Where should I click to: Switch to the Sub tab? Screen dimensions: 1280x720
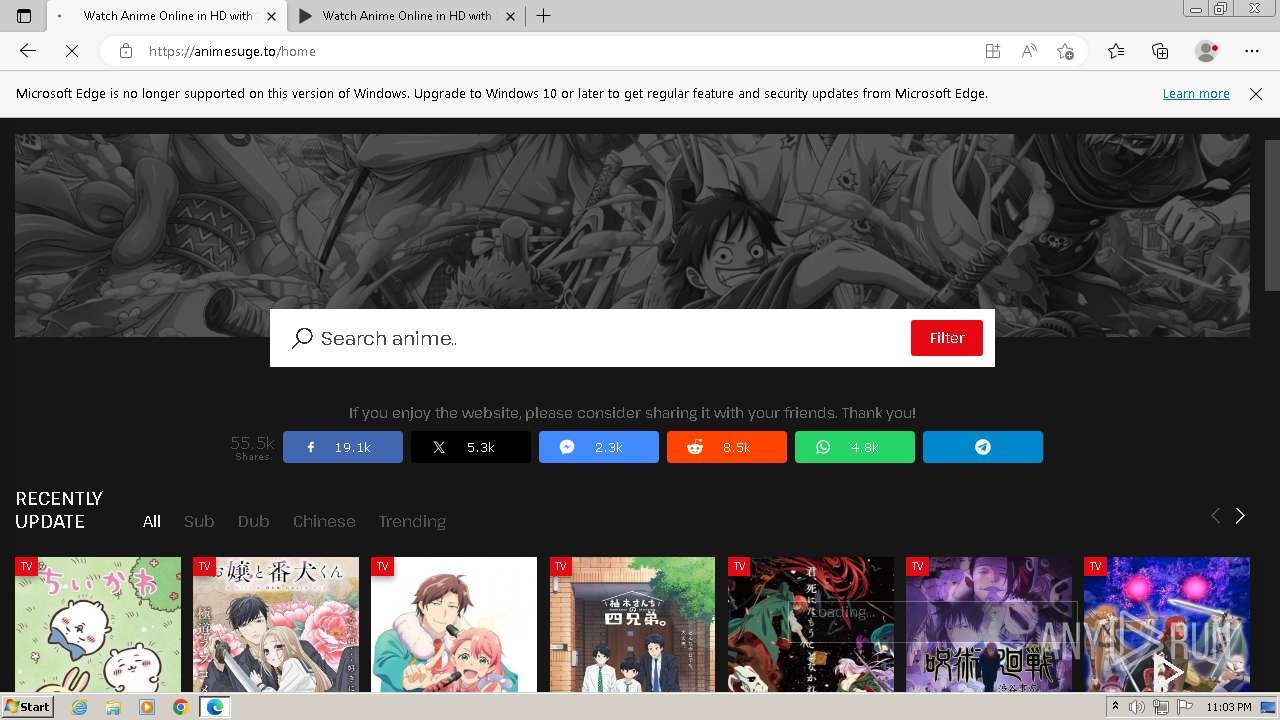[x=199, y=521]
